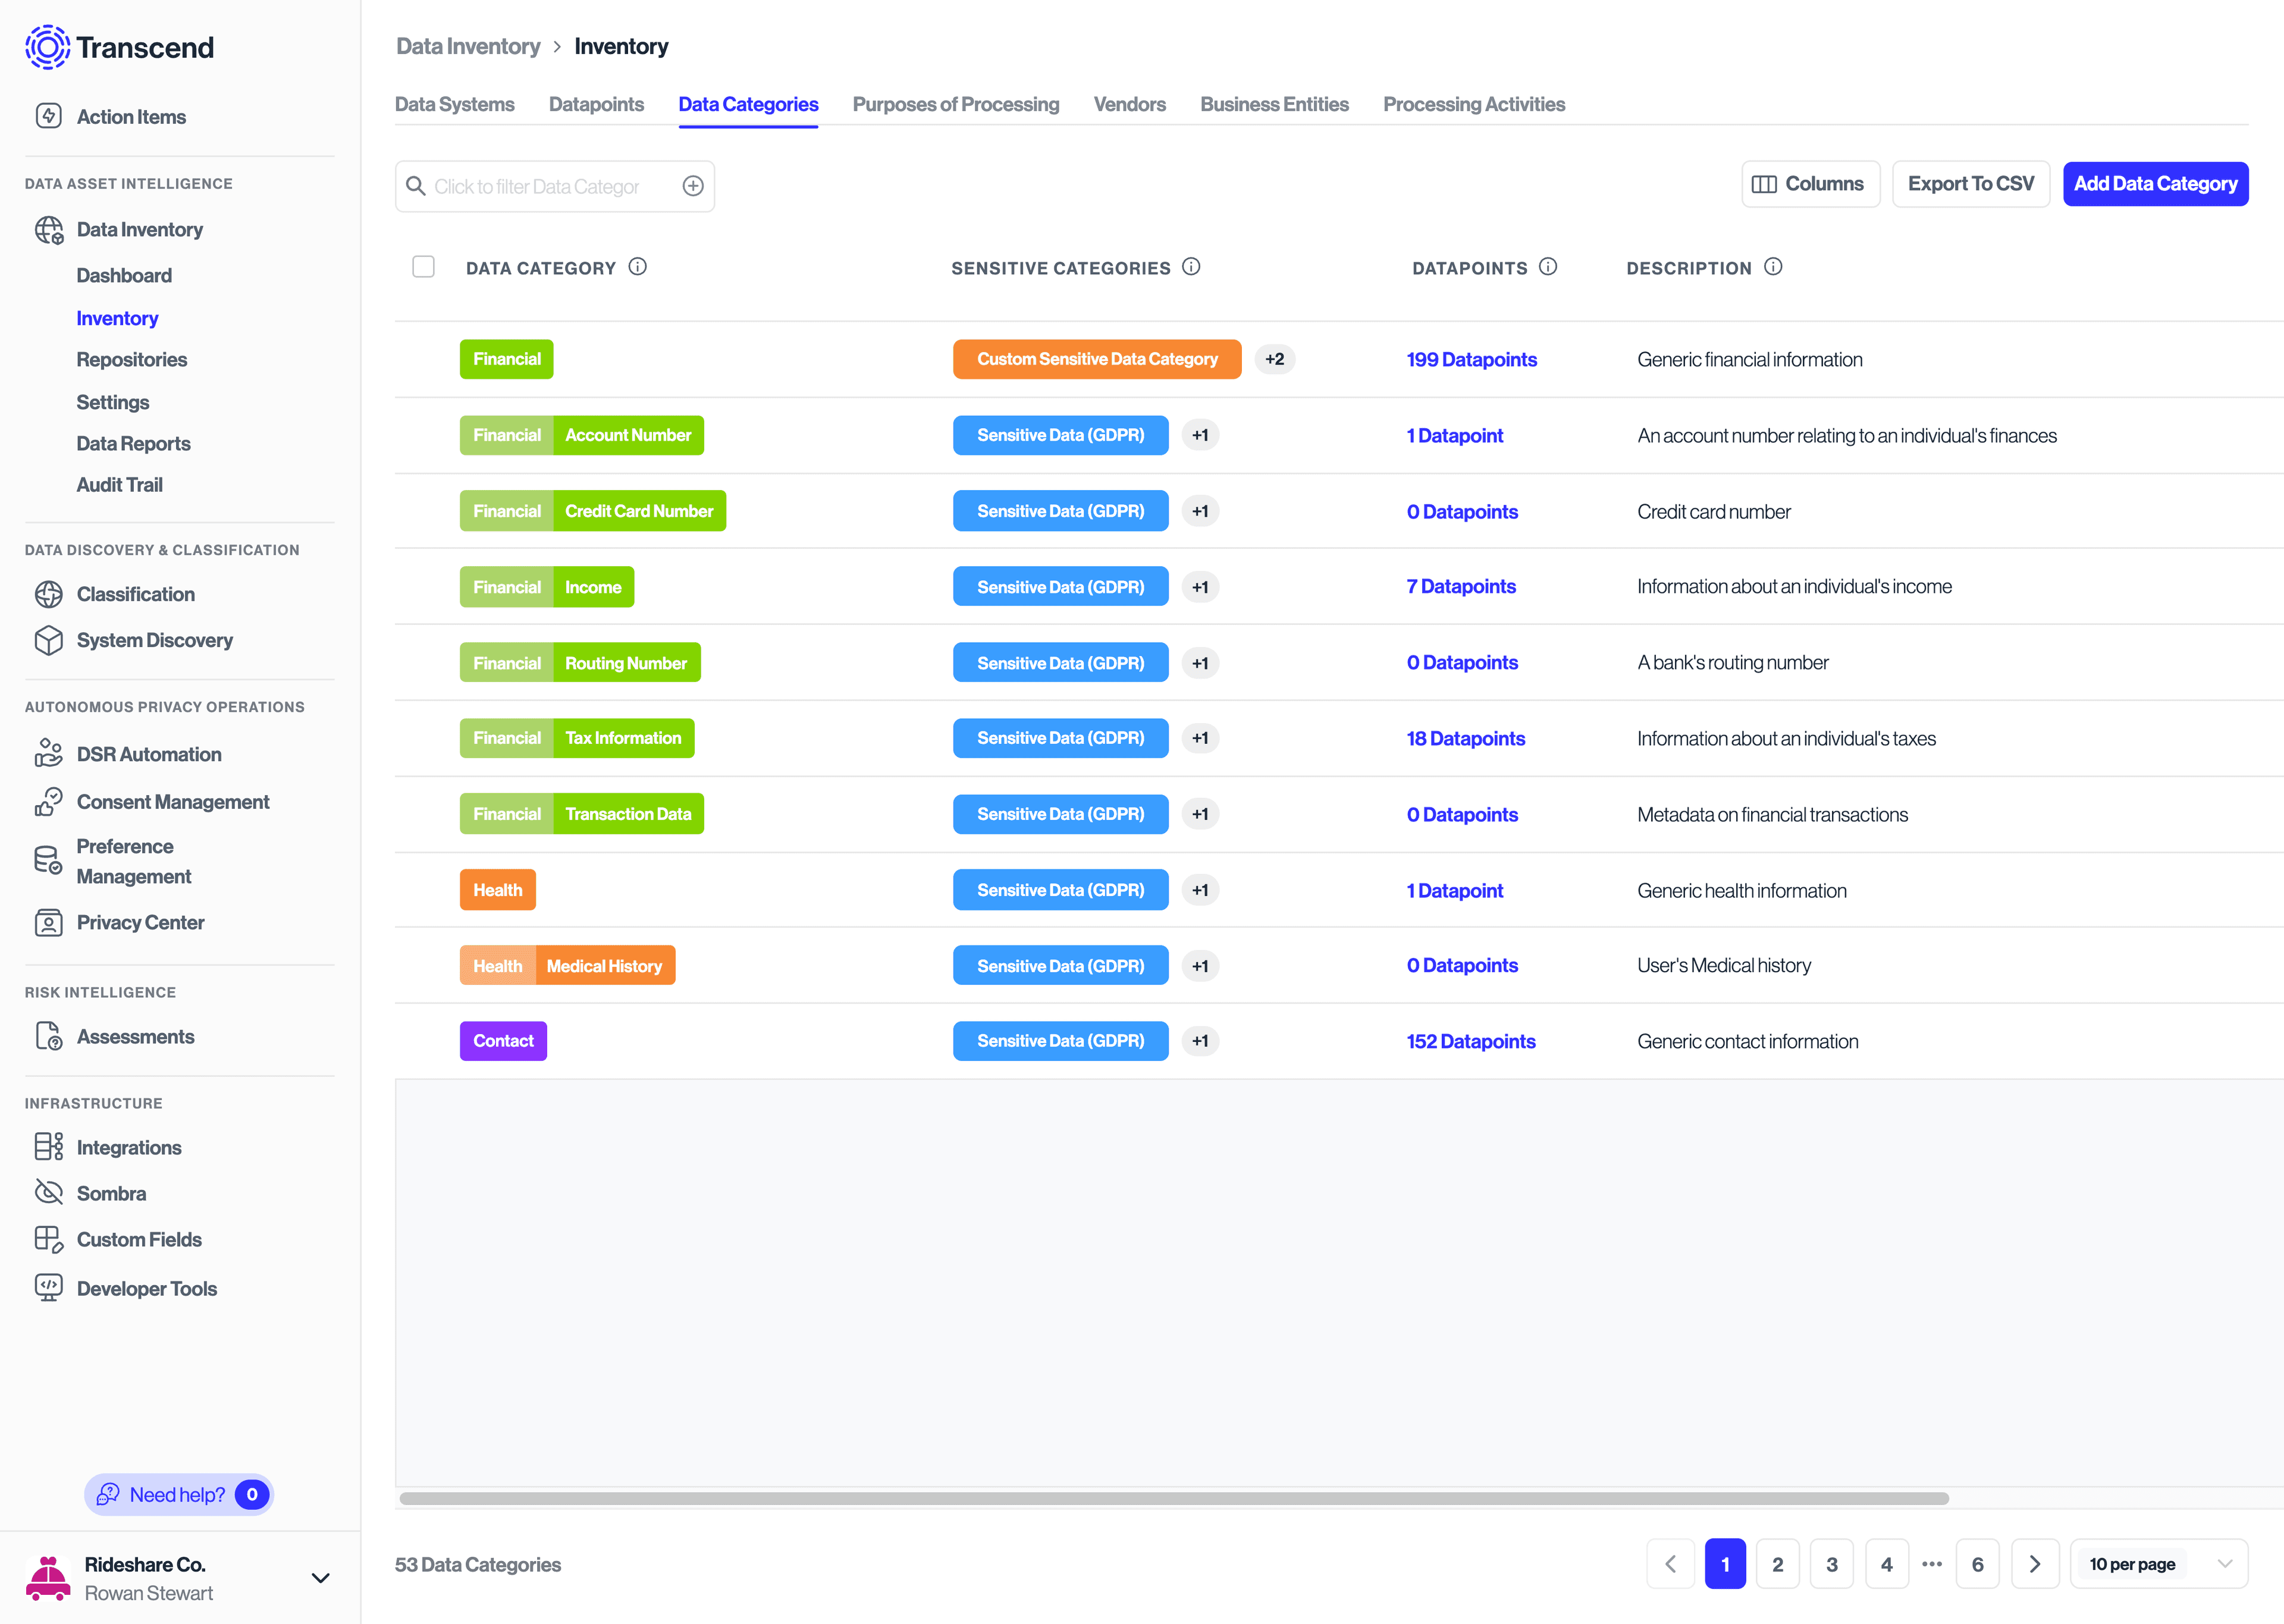Switch to the Vendors tab

pyautogui.click(x=1129, y=104)
